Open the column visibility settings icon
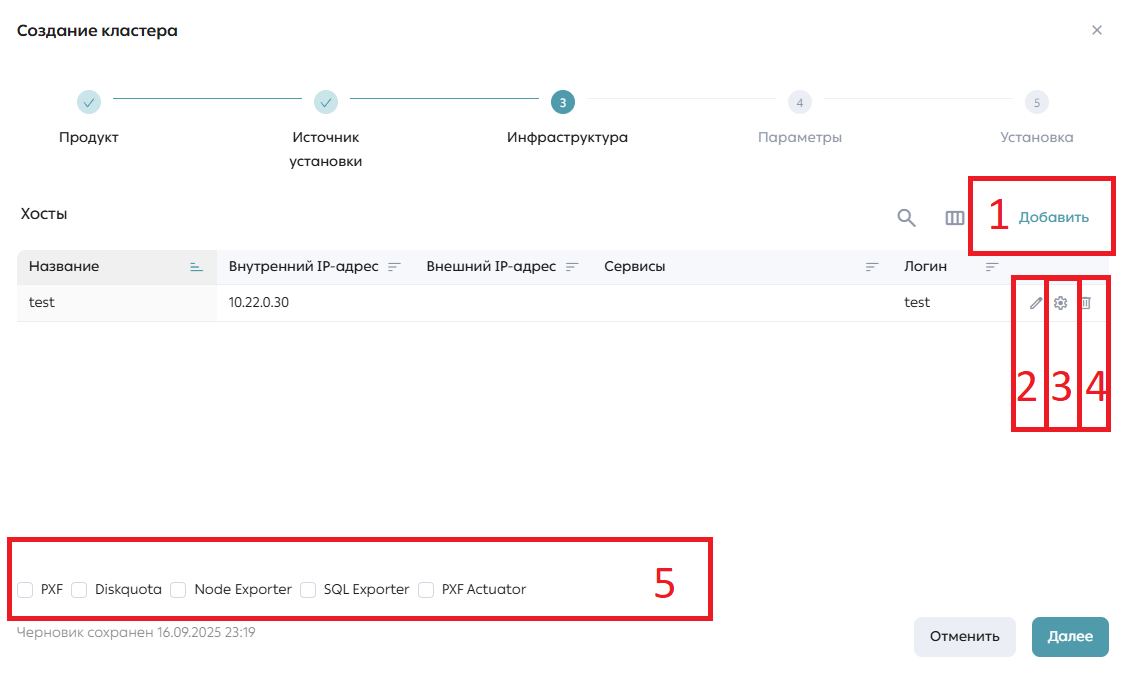Viewport: 1130px width, 675px height. pos(955,218)
